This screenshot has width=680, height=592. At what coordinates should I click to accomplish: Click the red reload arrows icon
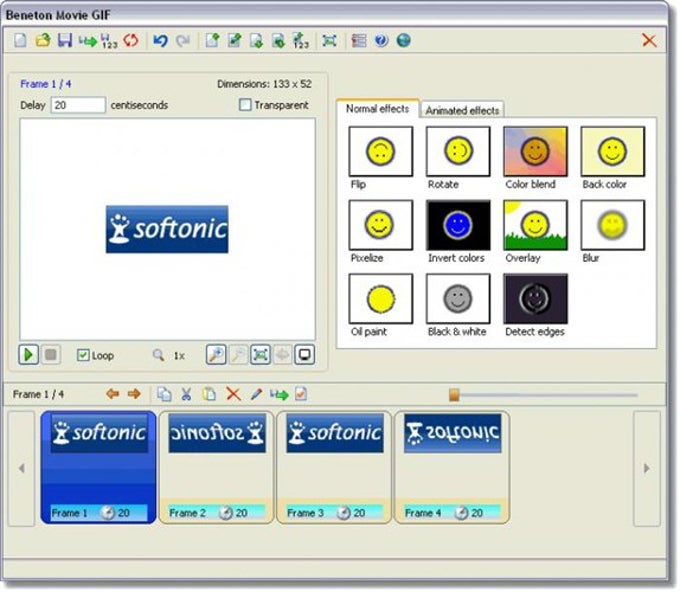pos(131,40)
